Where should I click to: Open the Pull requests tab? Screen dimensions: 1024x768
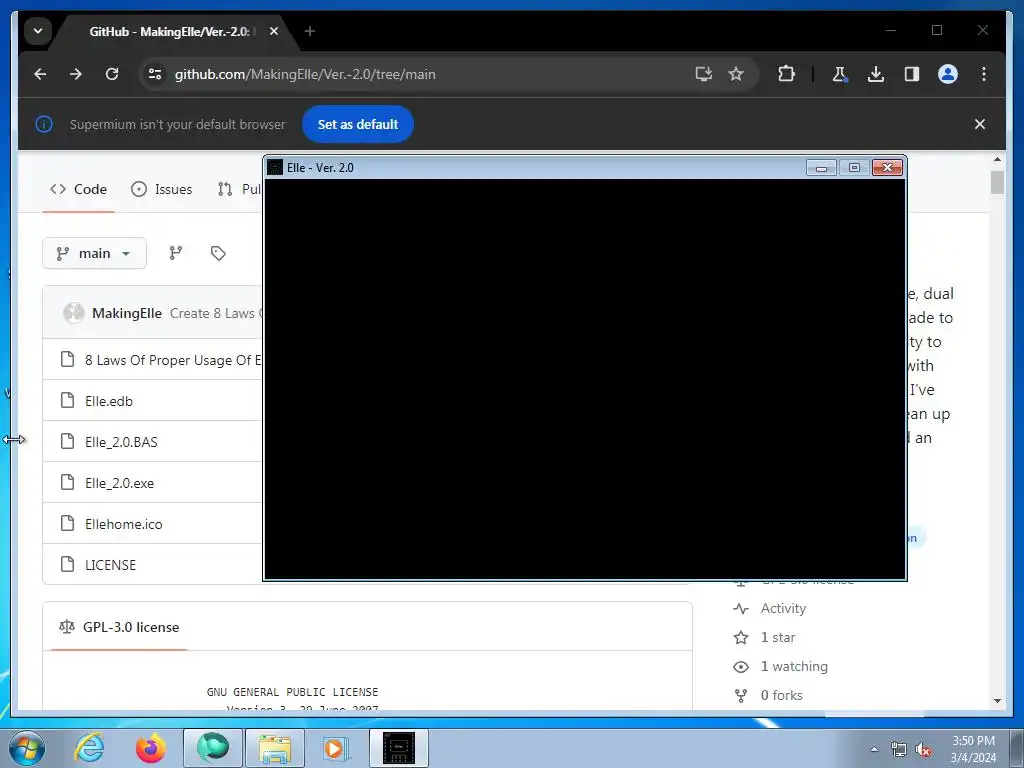(239, 189)
